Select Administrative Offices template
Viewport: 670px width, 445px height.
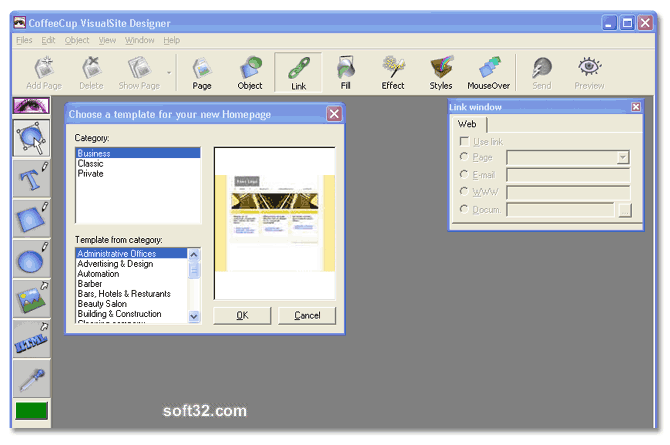pyautogui.click(x=132, y=253)
